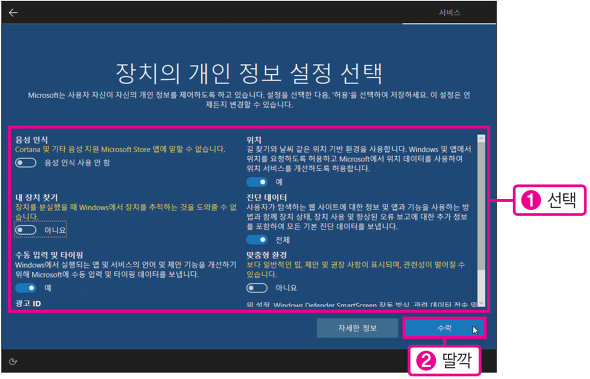Viewport: 590px width, 379px height.
Task: Toggle the 내 장치 찾기 switch
Action: [26, 230]
